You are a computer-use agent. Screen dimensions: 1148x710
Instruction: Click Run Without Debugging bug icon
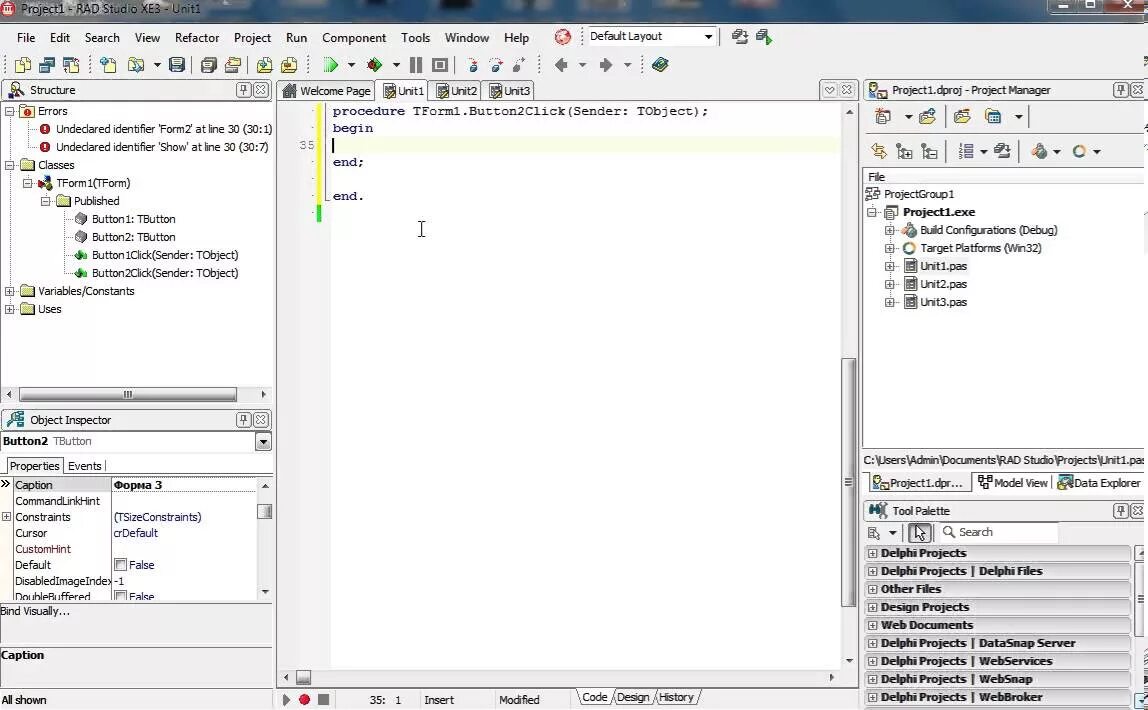coord(374,65)
